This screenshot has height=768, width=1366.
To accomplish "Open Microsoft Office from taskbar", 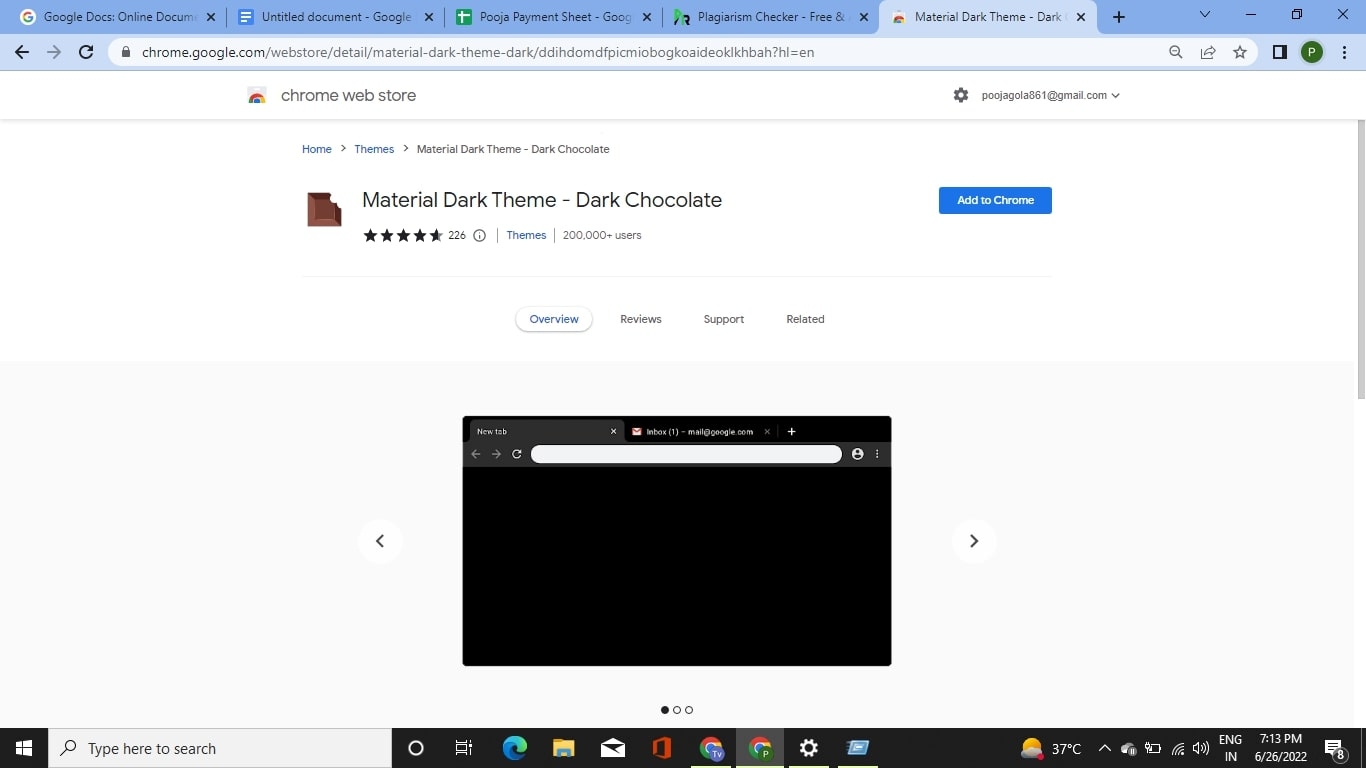I will click(x=661, y=748).
